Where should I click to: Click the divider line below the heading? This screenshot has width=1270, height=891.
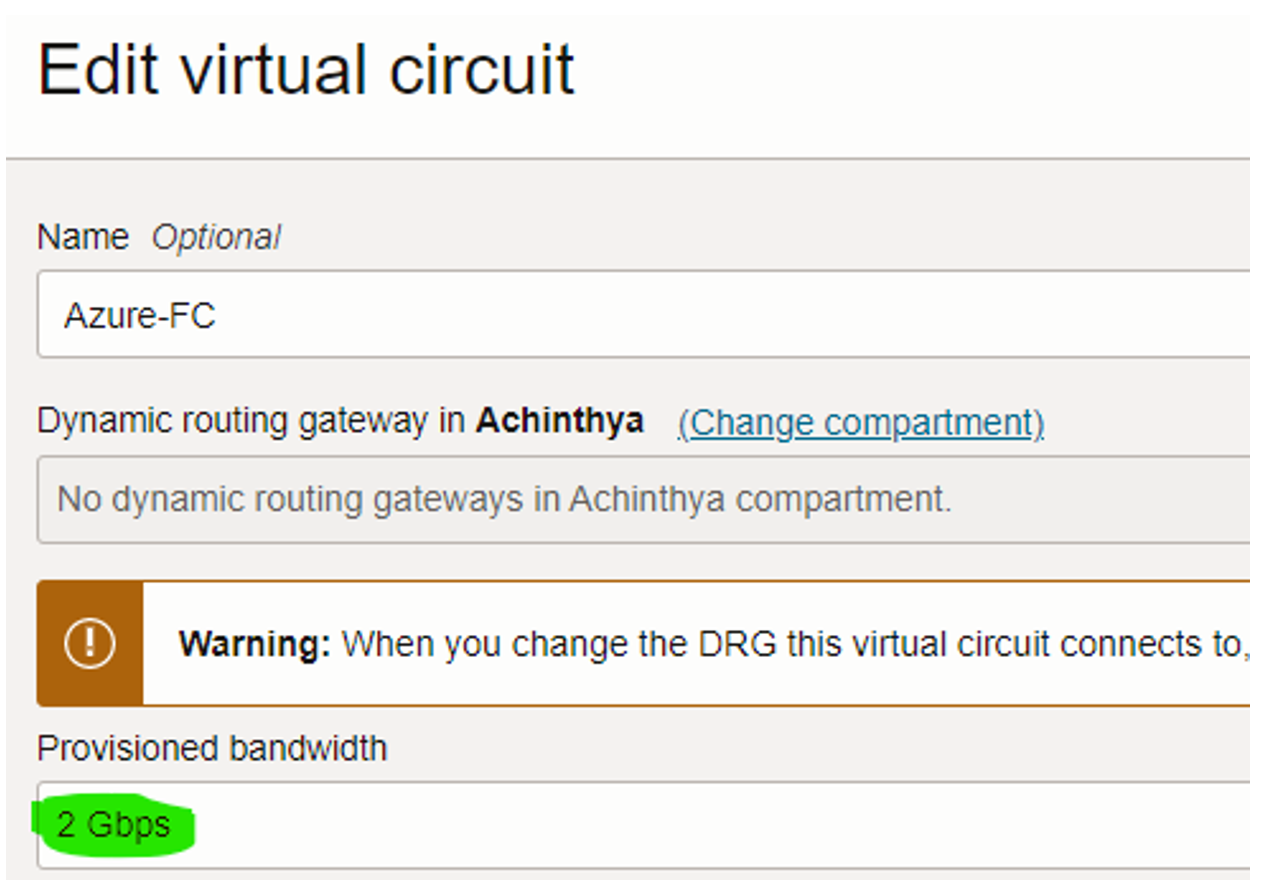[x=635, y=155]
